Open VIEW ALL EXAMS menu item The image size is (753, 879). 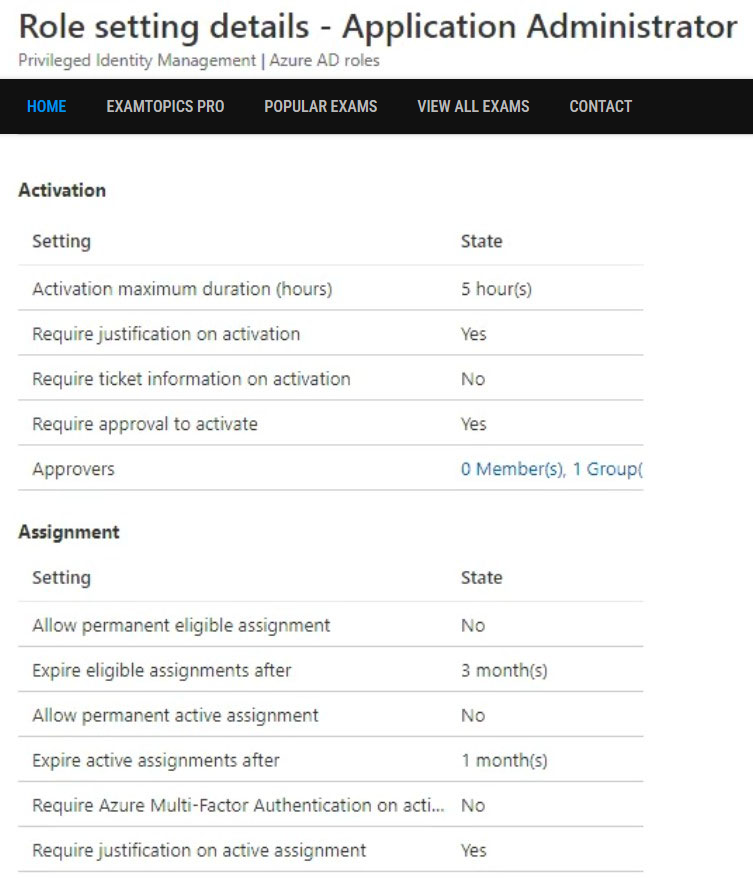(473, 107)
